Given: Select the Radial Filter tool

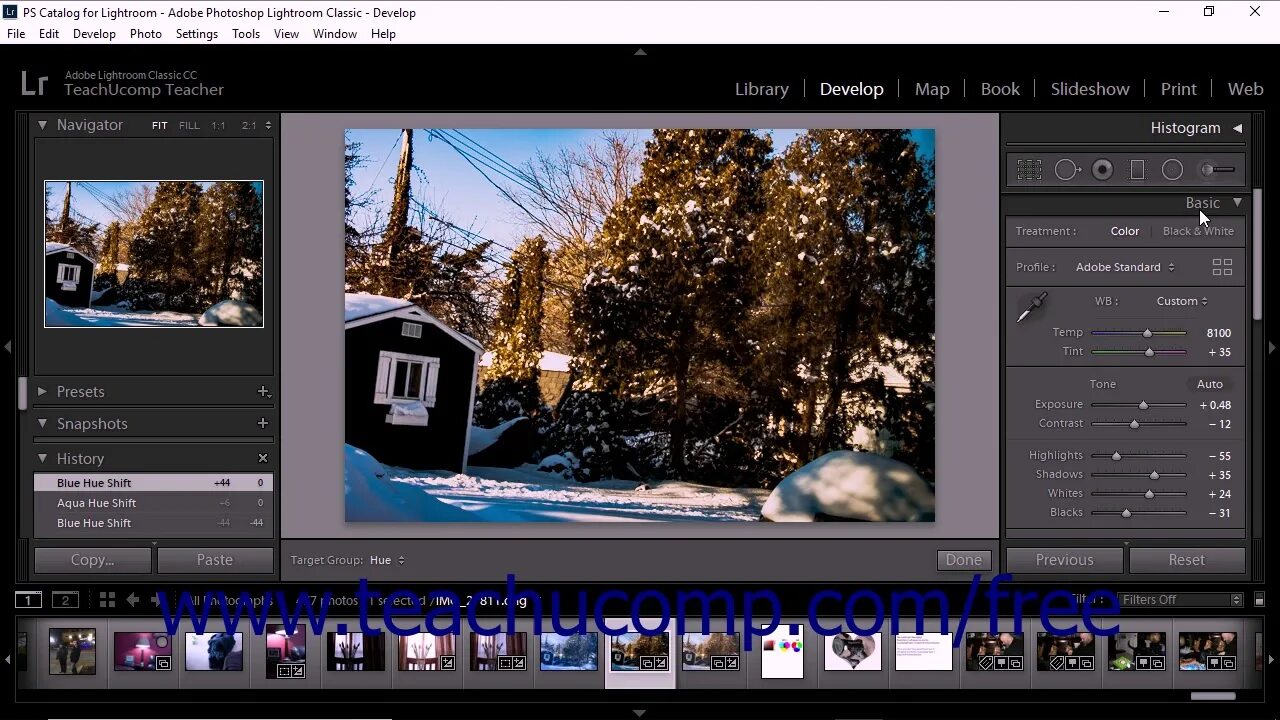Looking at the screenshot, I should click(1172, 170).
